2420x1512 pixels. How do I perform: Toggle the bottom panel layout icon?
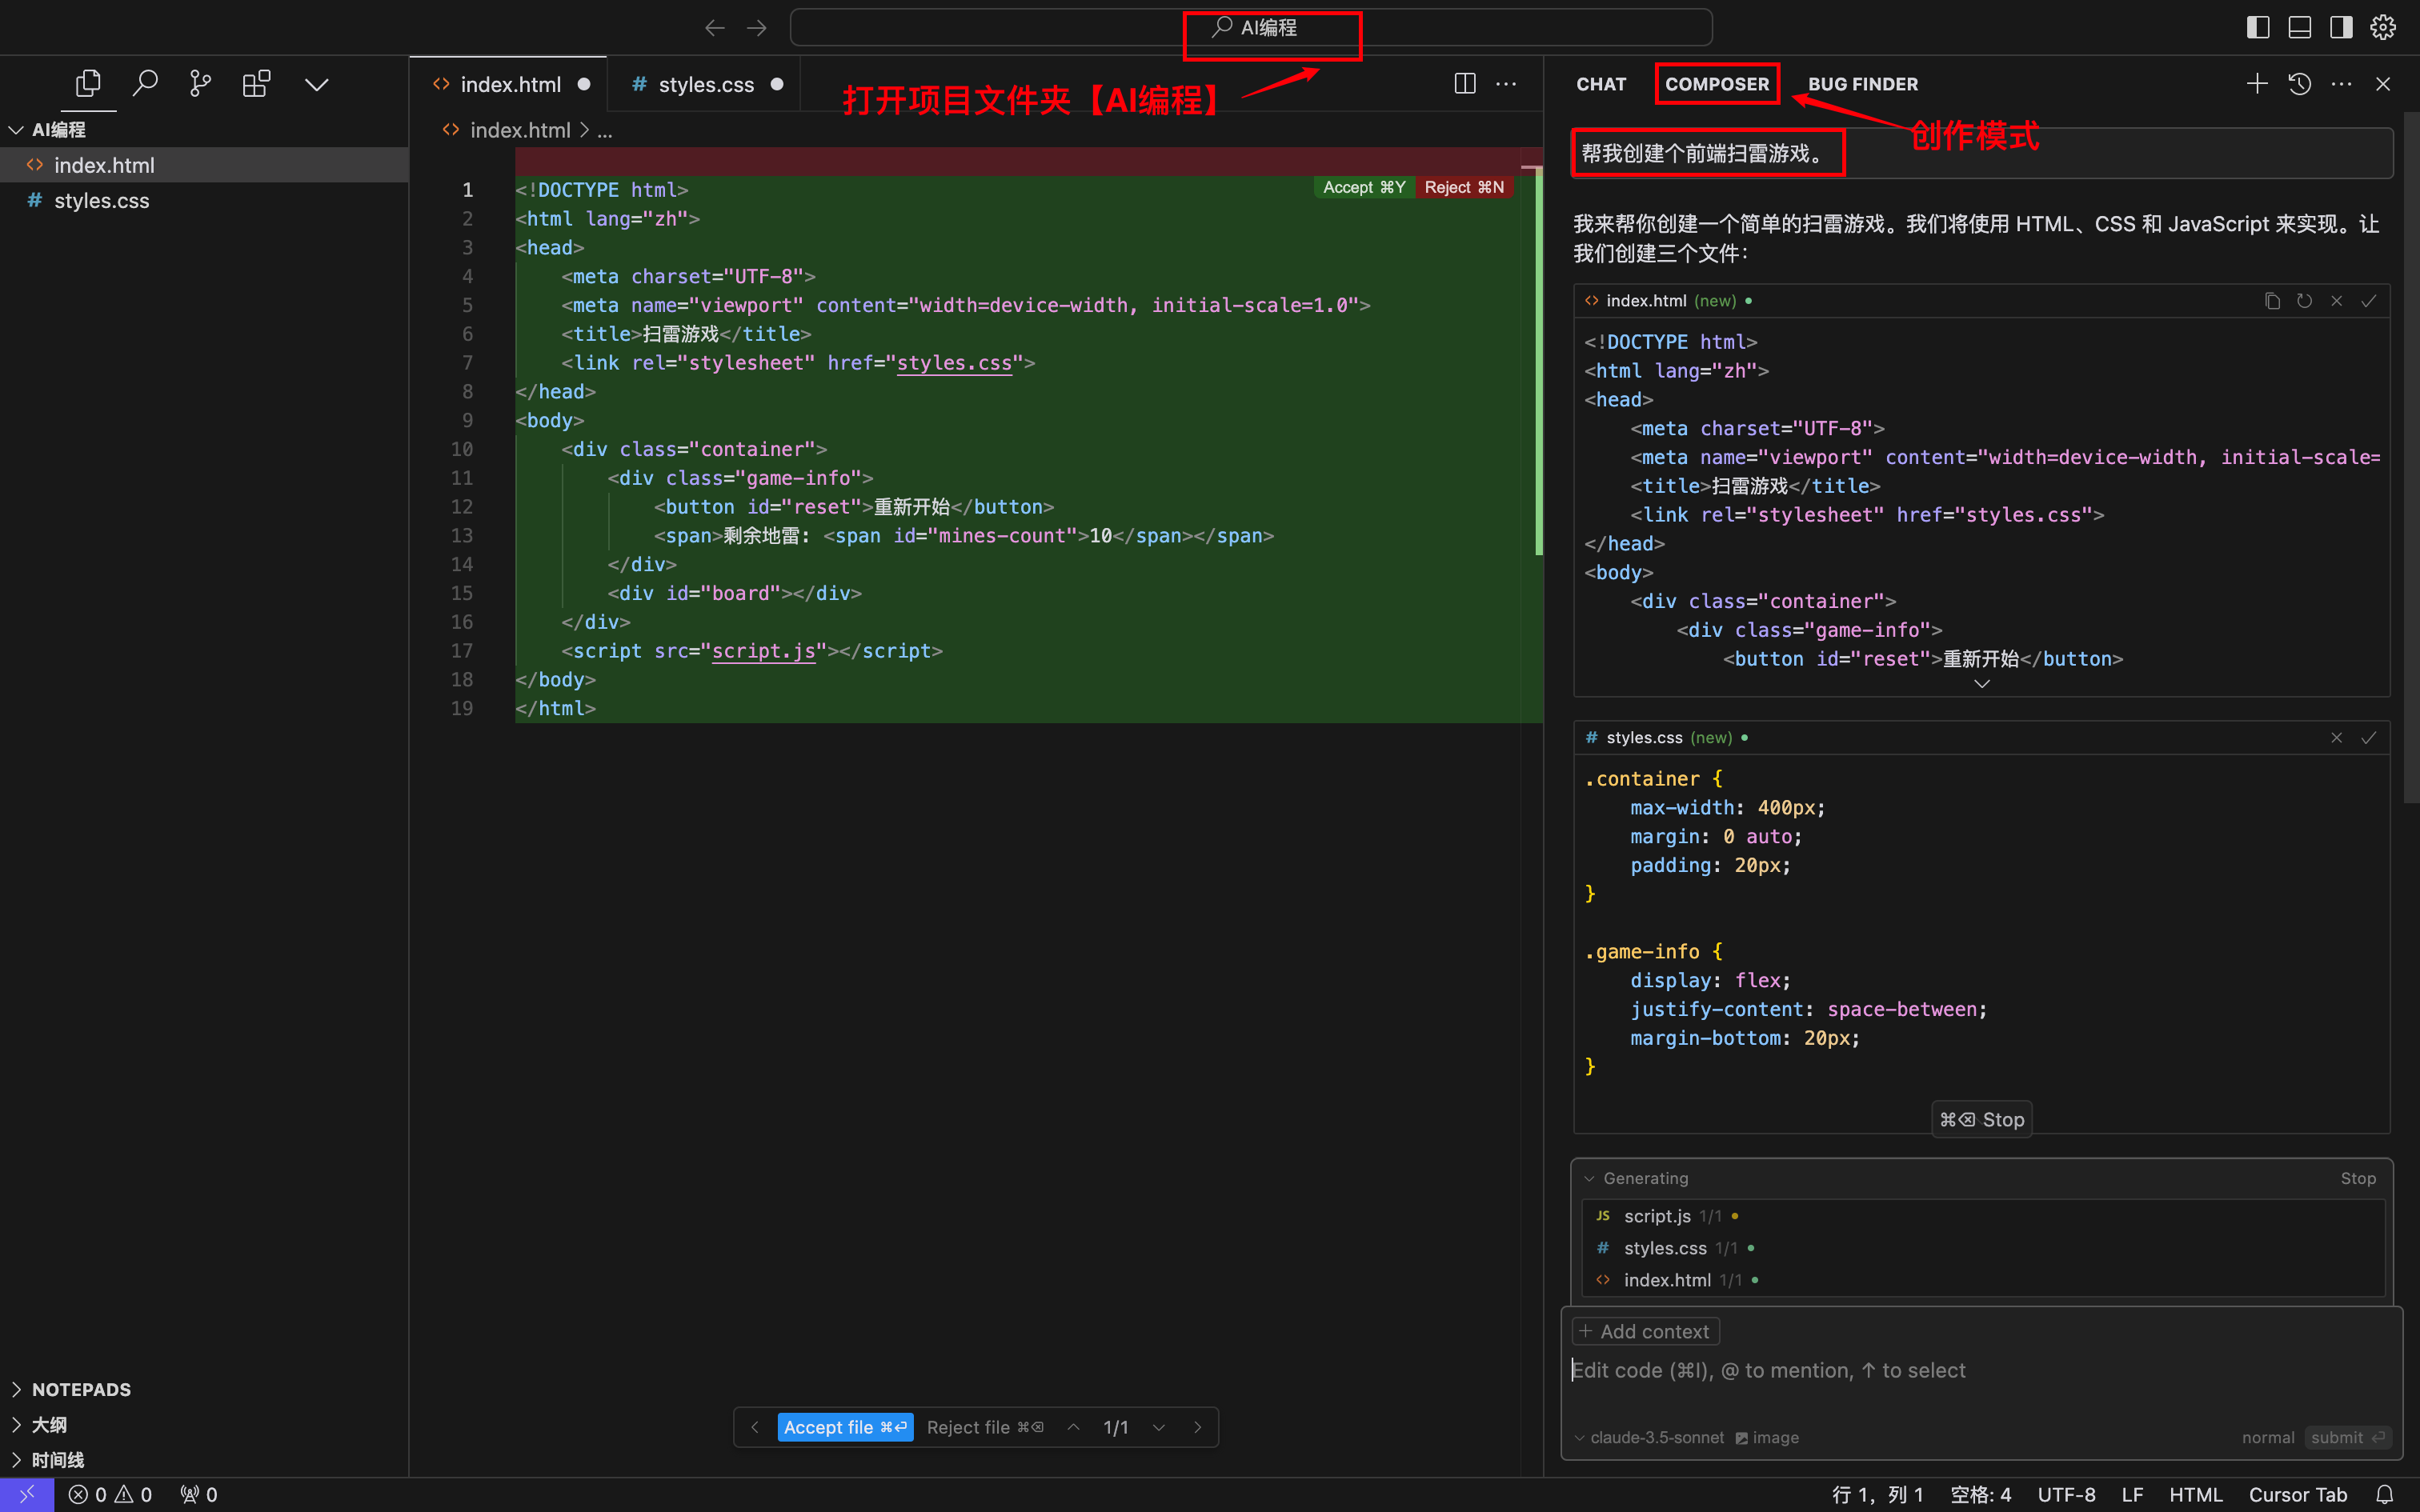click(2299, 28)
